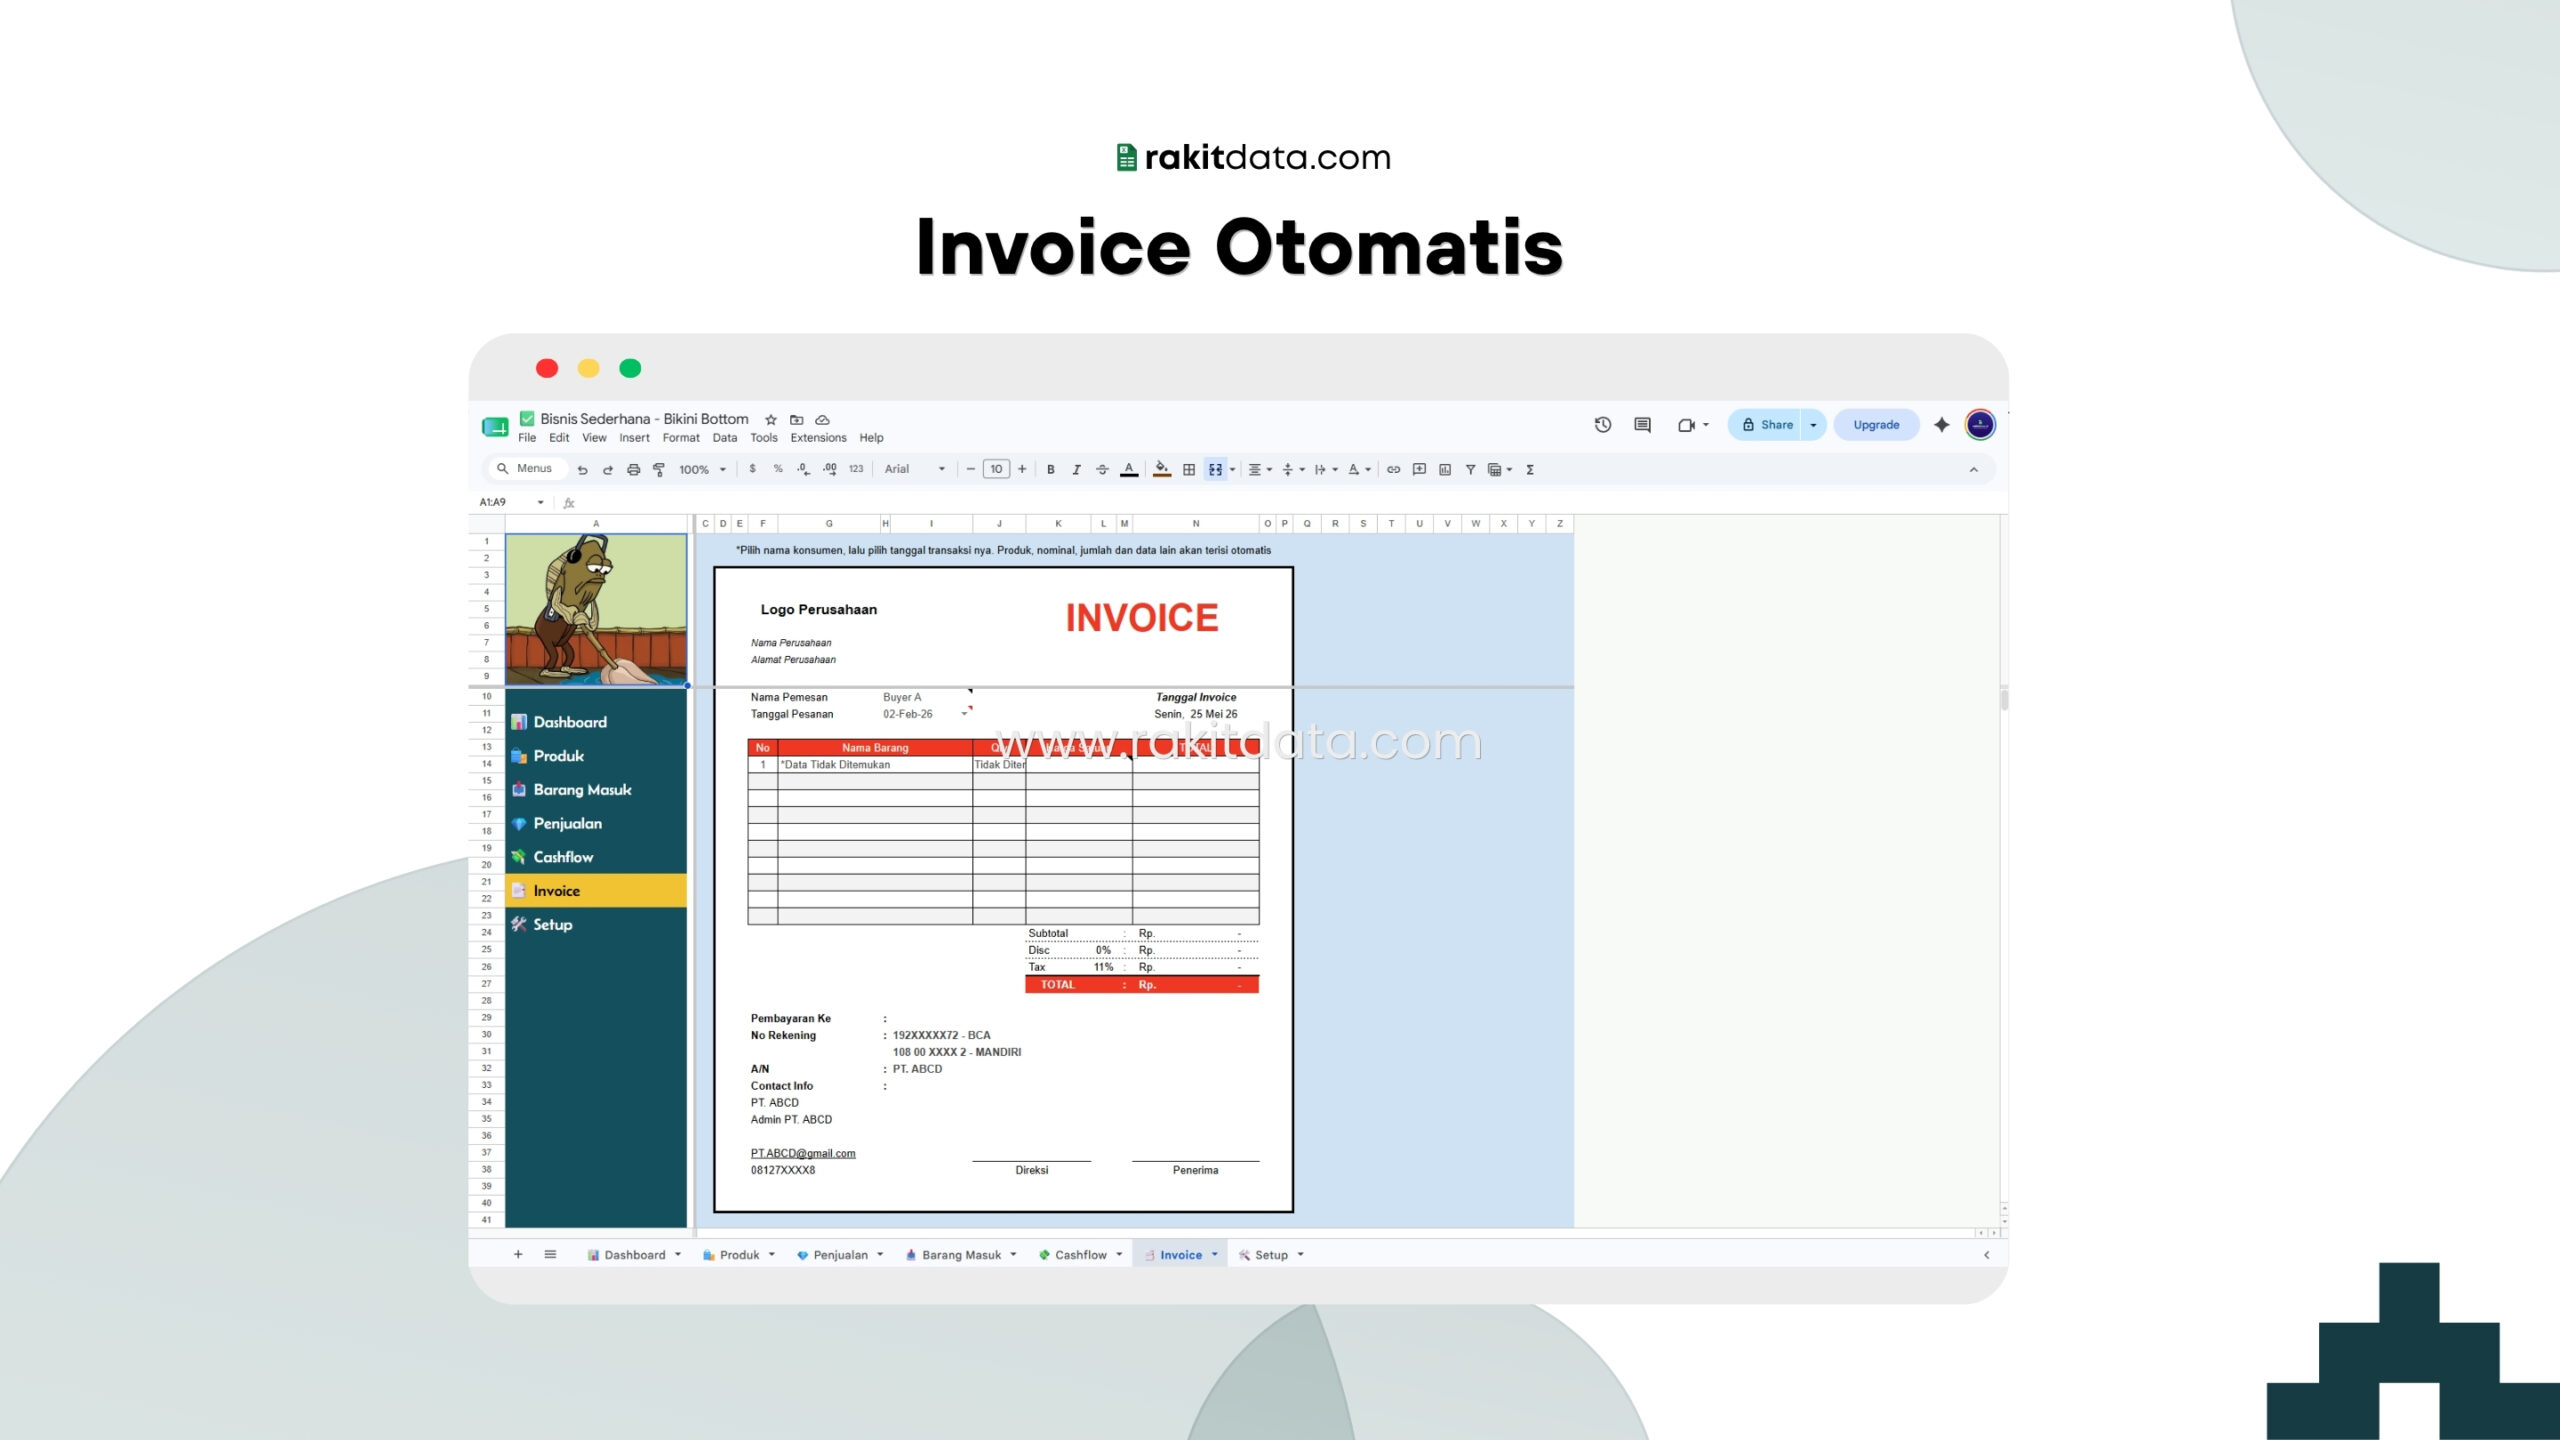
Task: Switch to the Setup sheet tab
Action: [x=1271, y=1255]
